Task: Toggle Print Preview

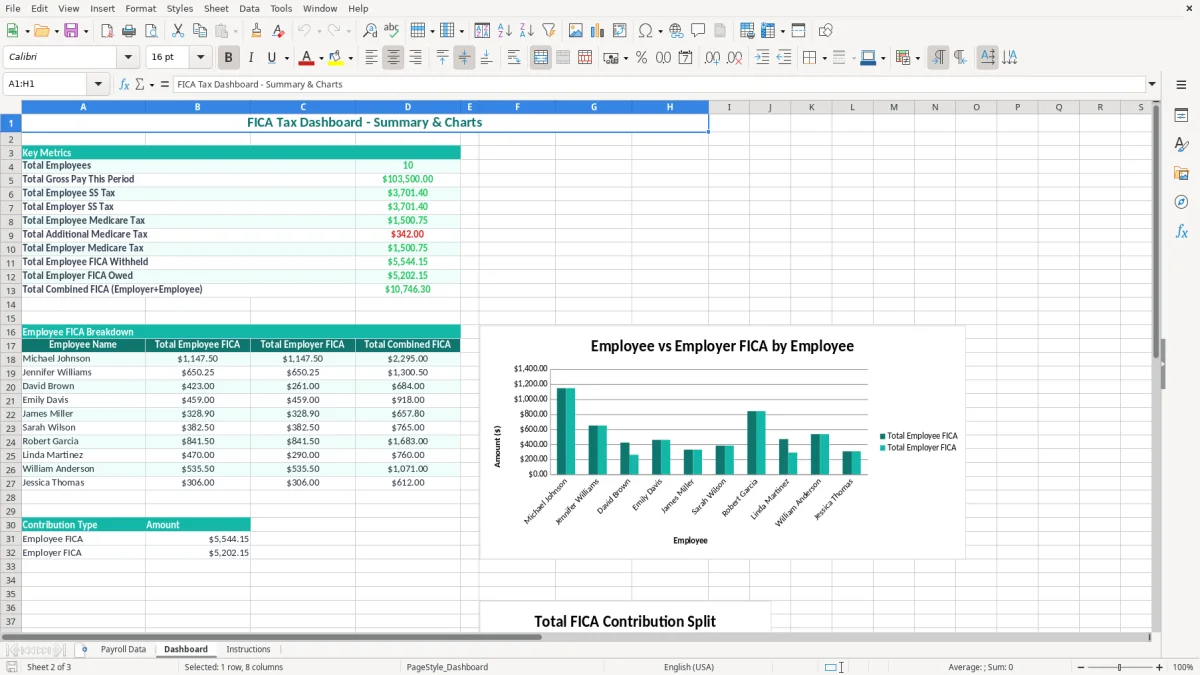Action: tap(150, 31)
